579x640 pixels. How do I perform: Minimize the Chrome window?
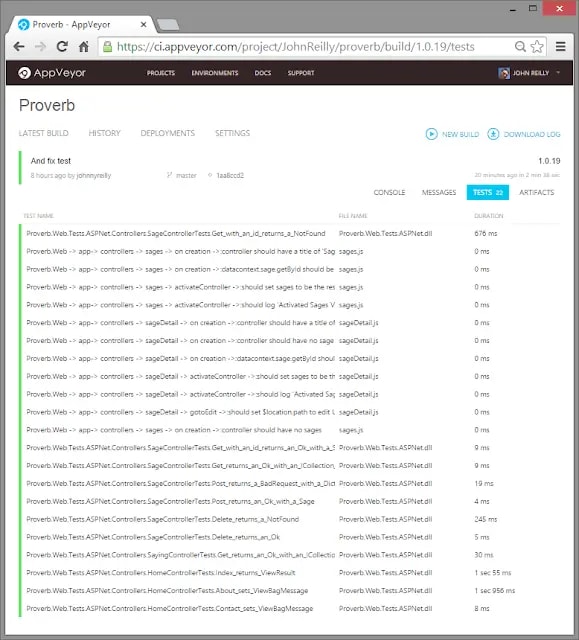pyautogui.click(x=513, y=9)
